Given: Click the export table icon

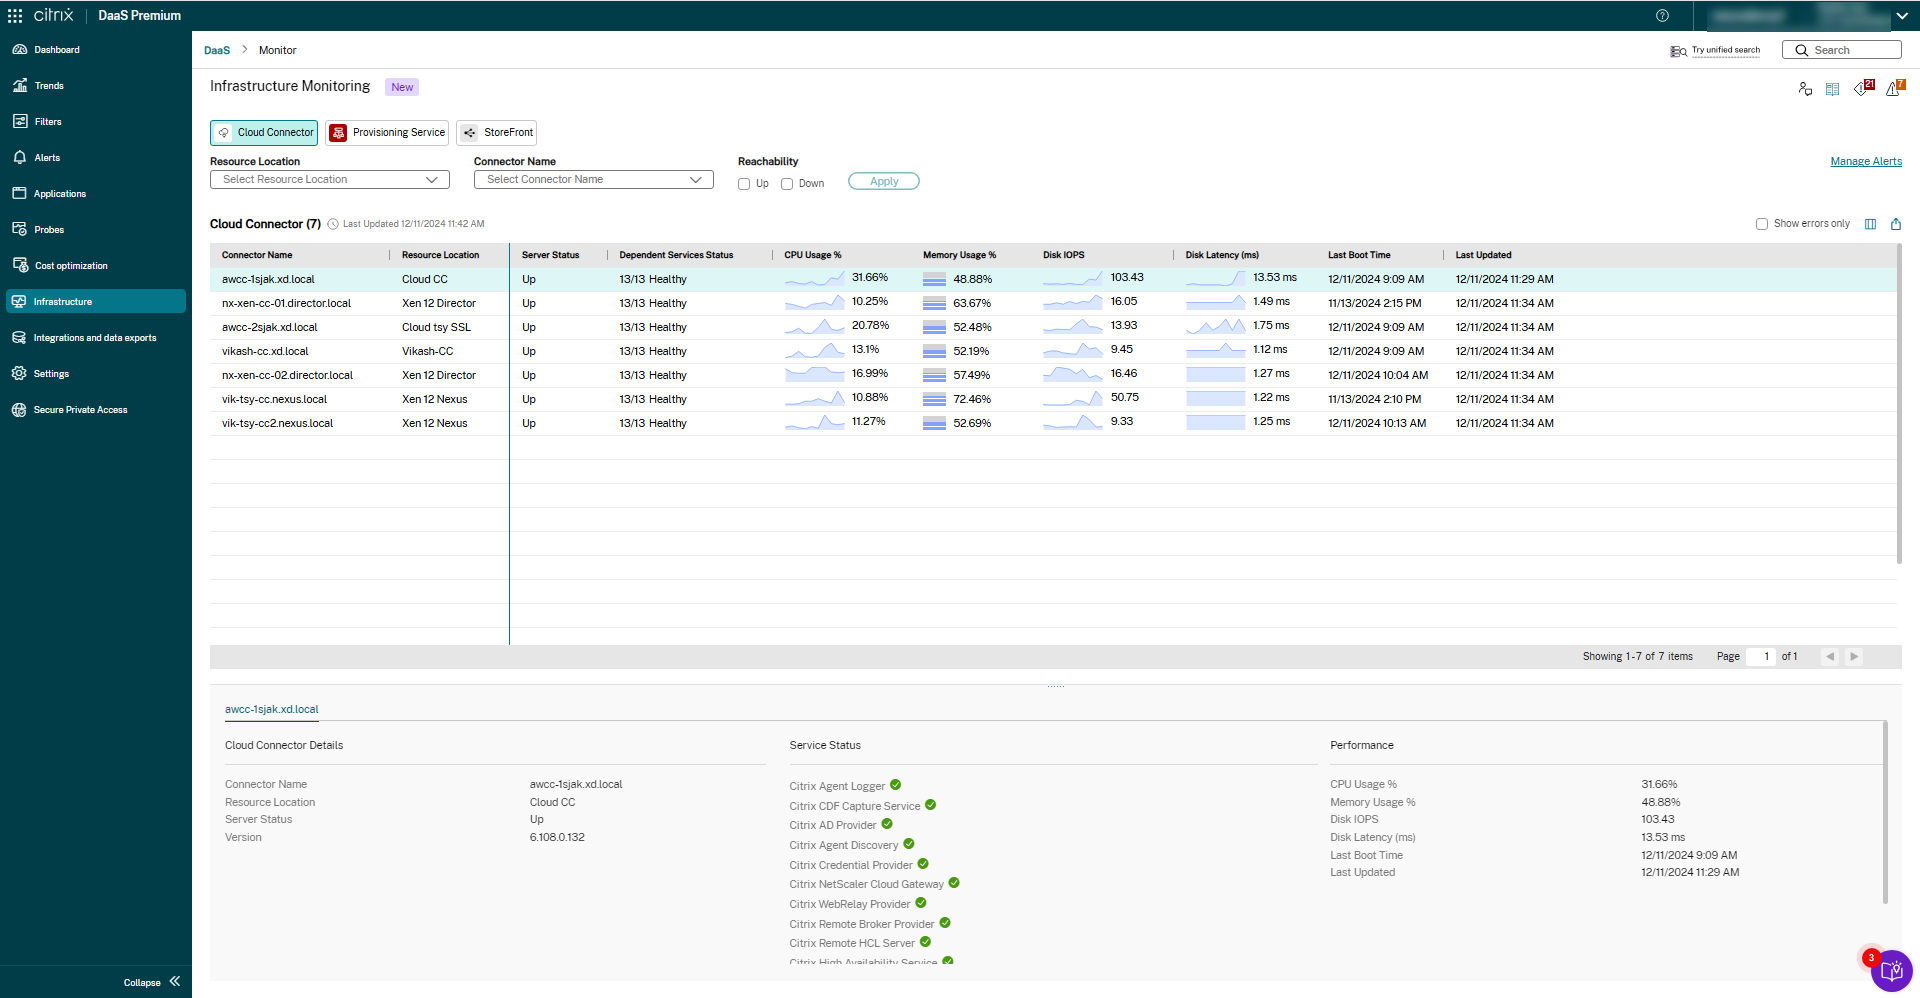Looking at the screenshot, I should (x=1896, y=224).
